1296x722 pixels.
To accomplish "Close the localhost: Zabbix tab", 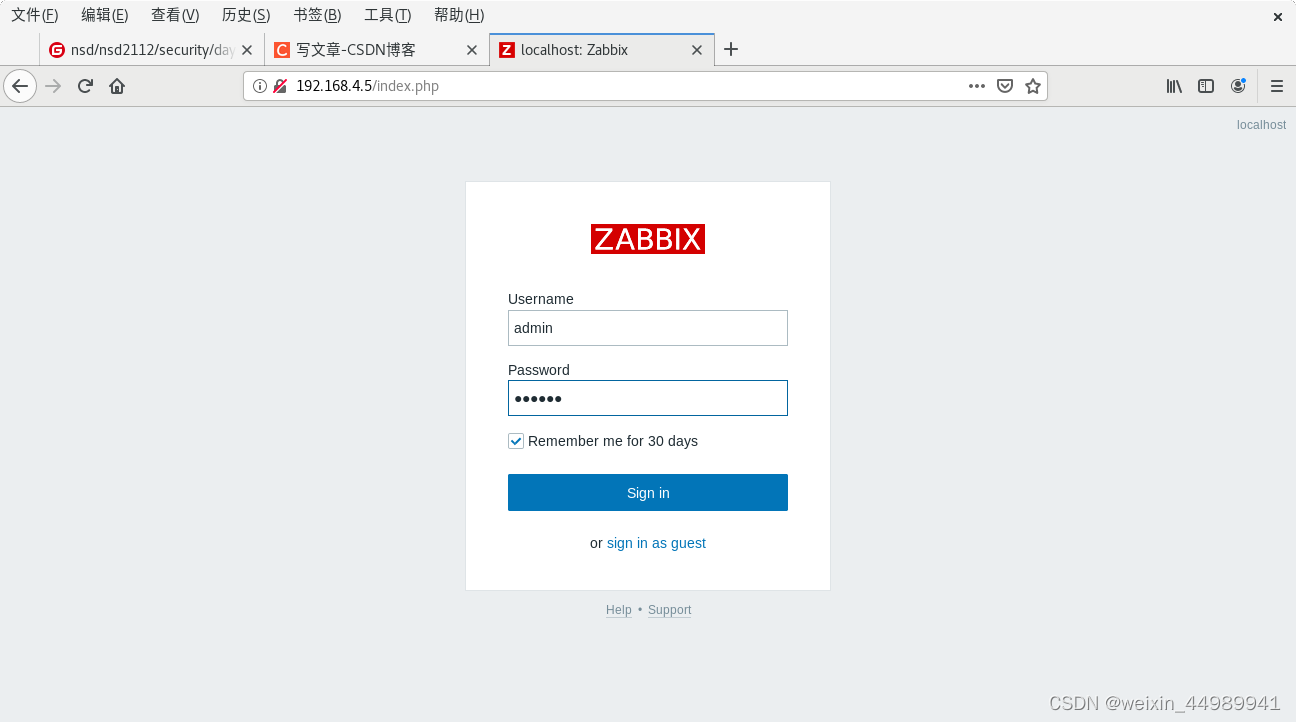I will (x=697, y=50).
